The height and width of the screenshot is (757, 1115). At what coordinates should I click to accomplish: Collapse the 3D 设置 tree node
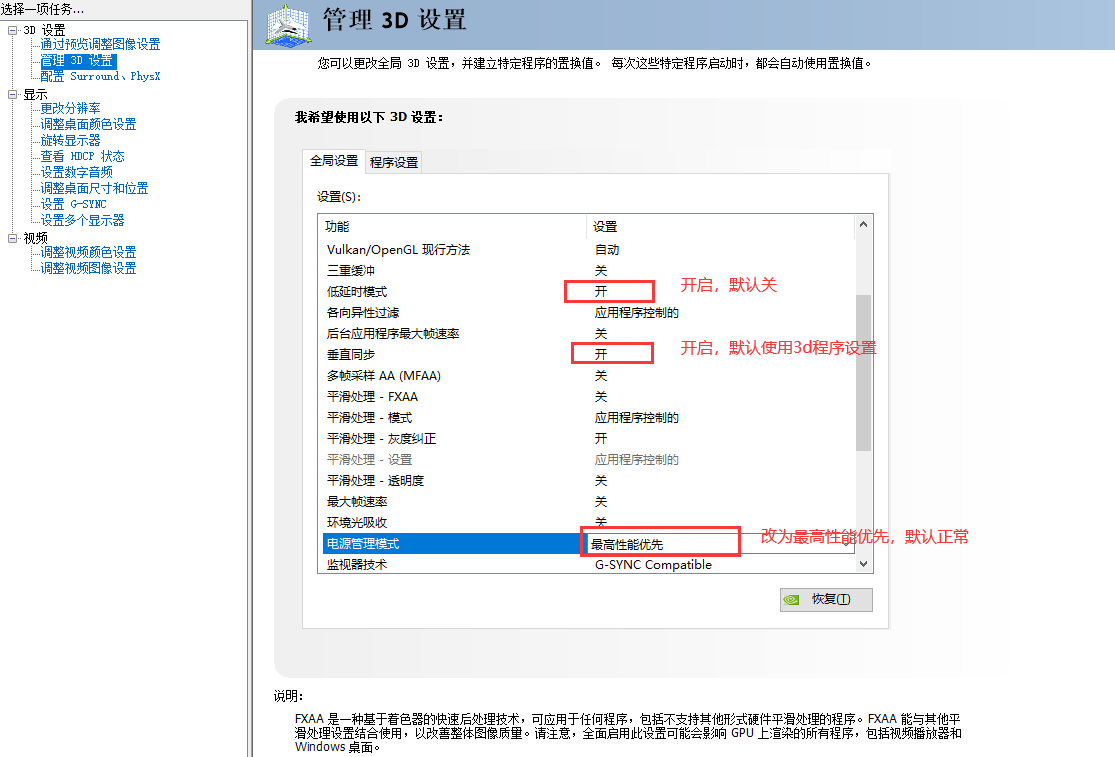click(x=12, y=31)
